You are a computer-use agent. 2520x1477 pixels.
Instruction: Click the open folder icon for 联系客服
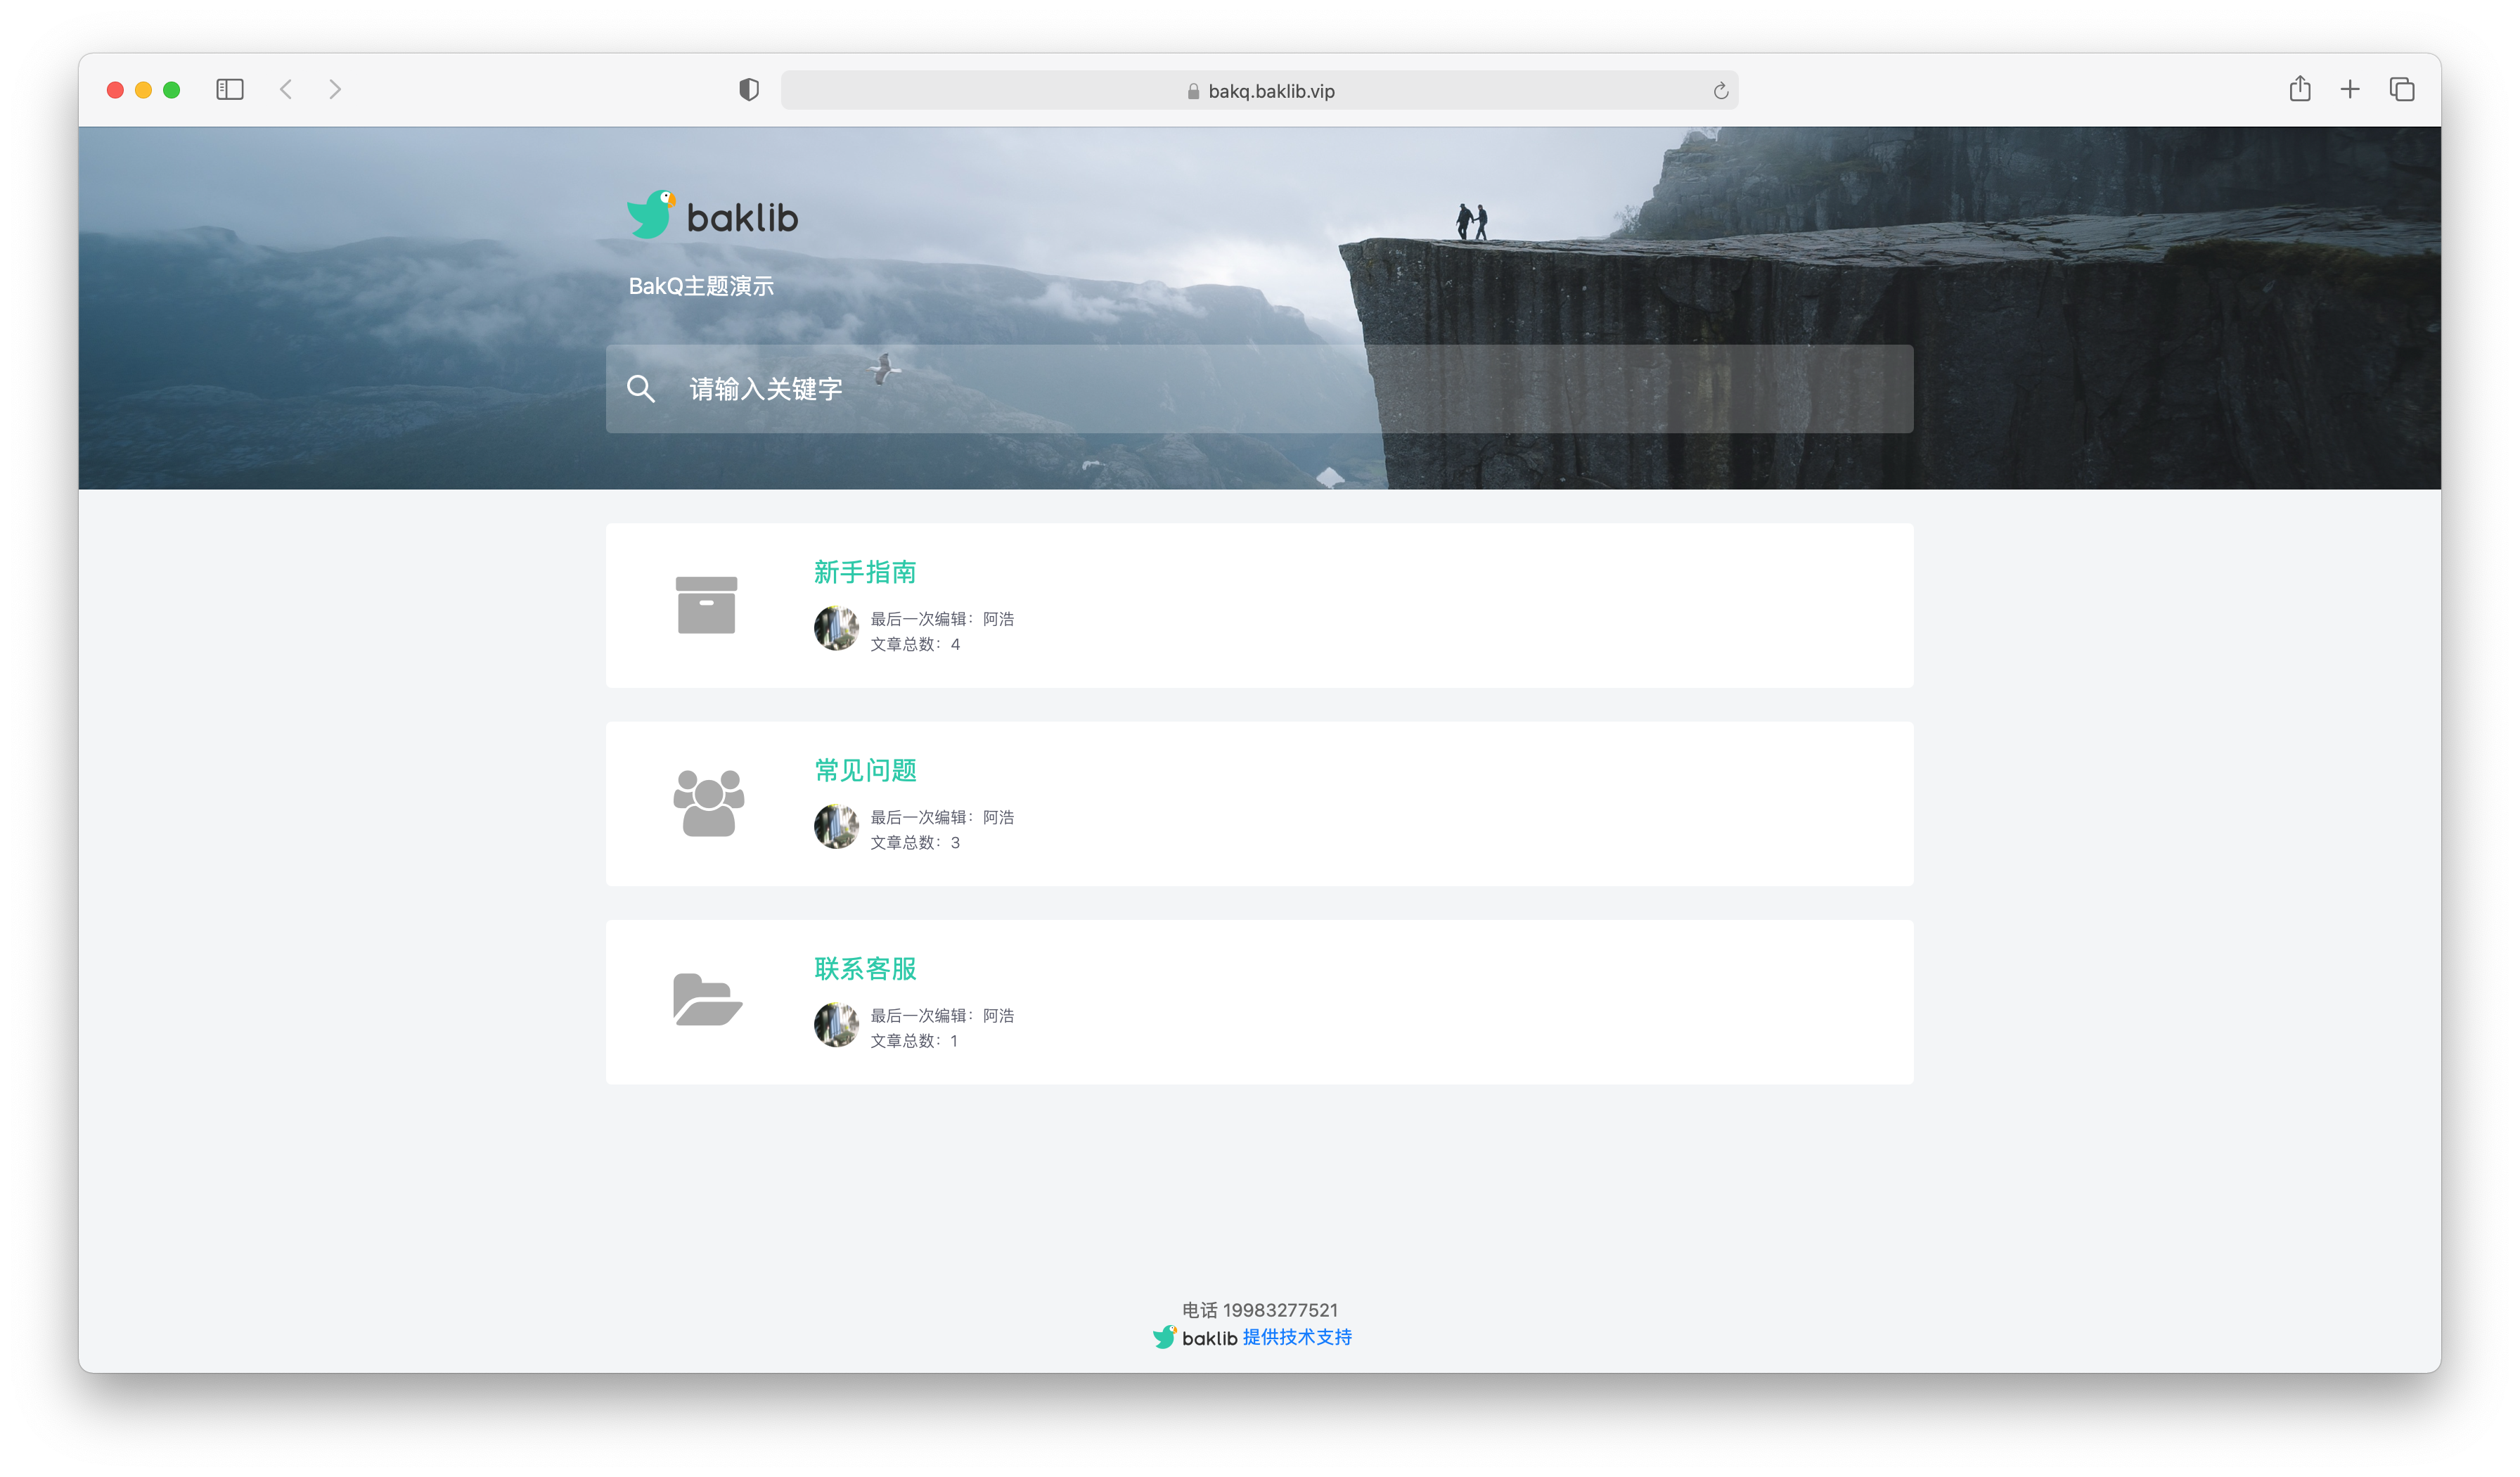[707, 1000]
